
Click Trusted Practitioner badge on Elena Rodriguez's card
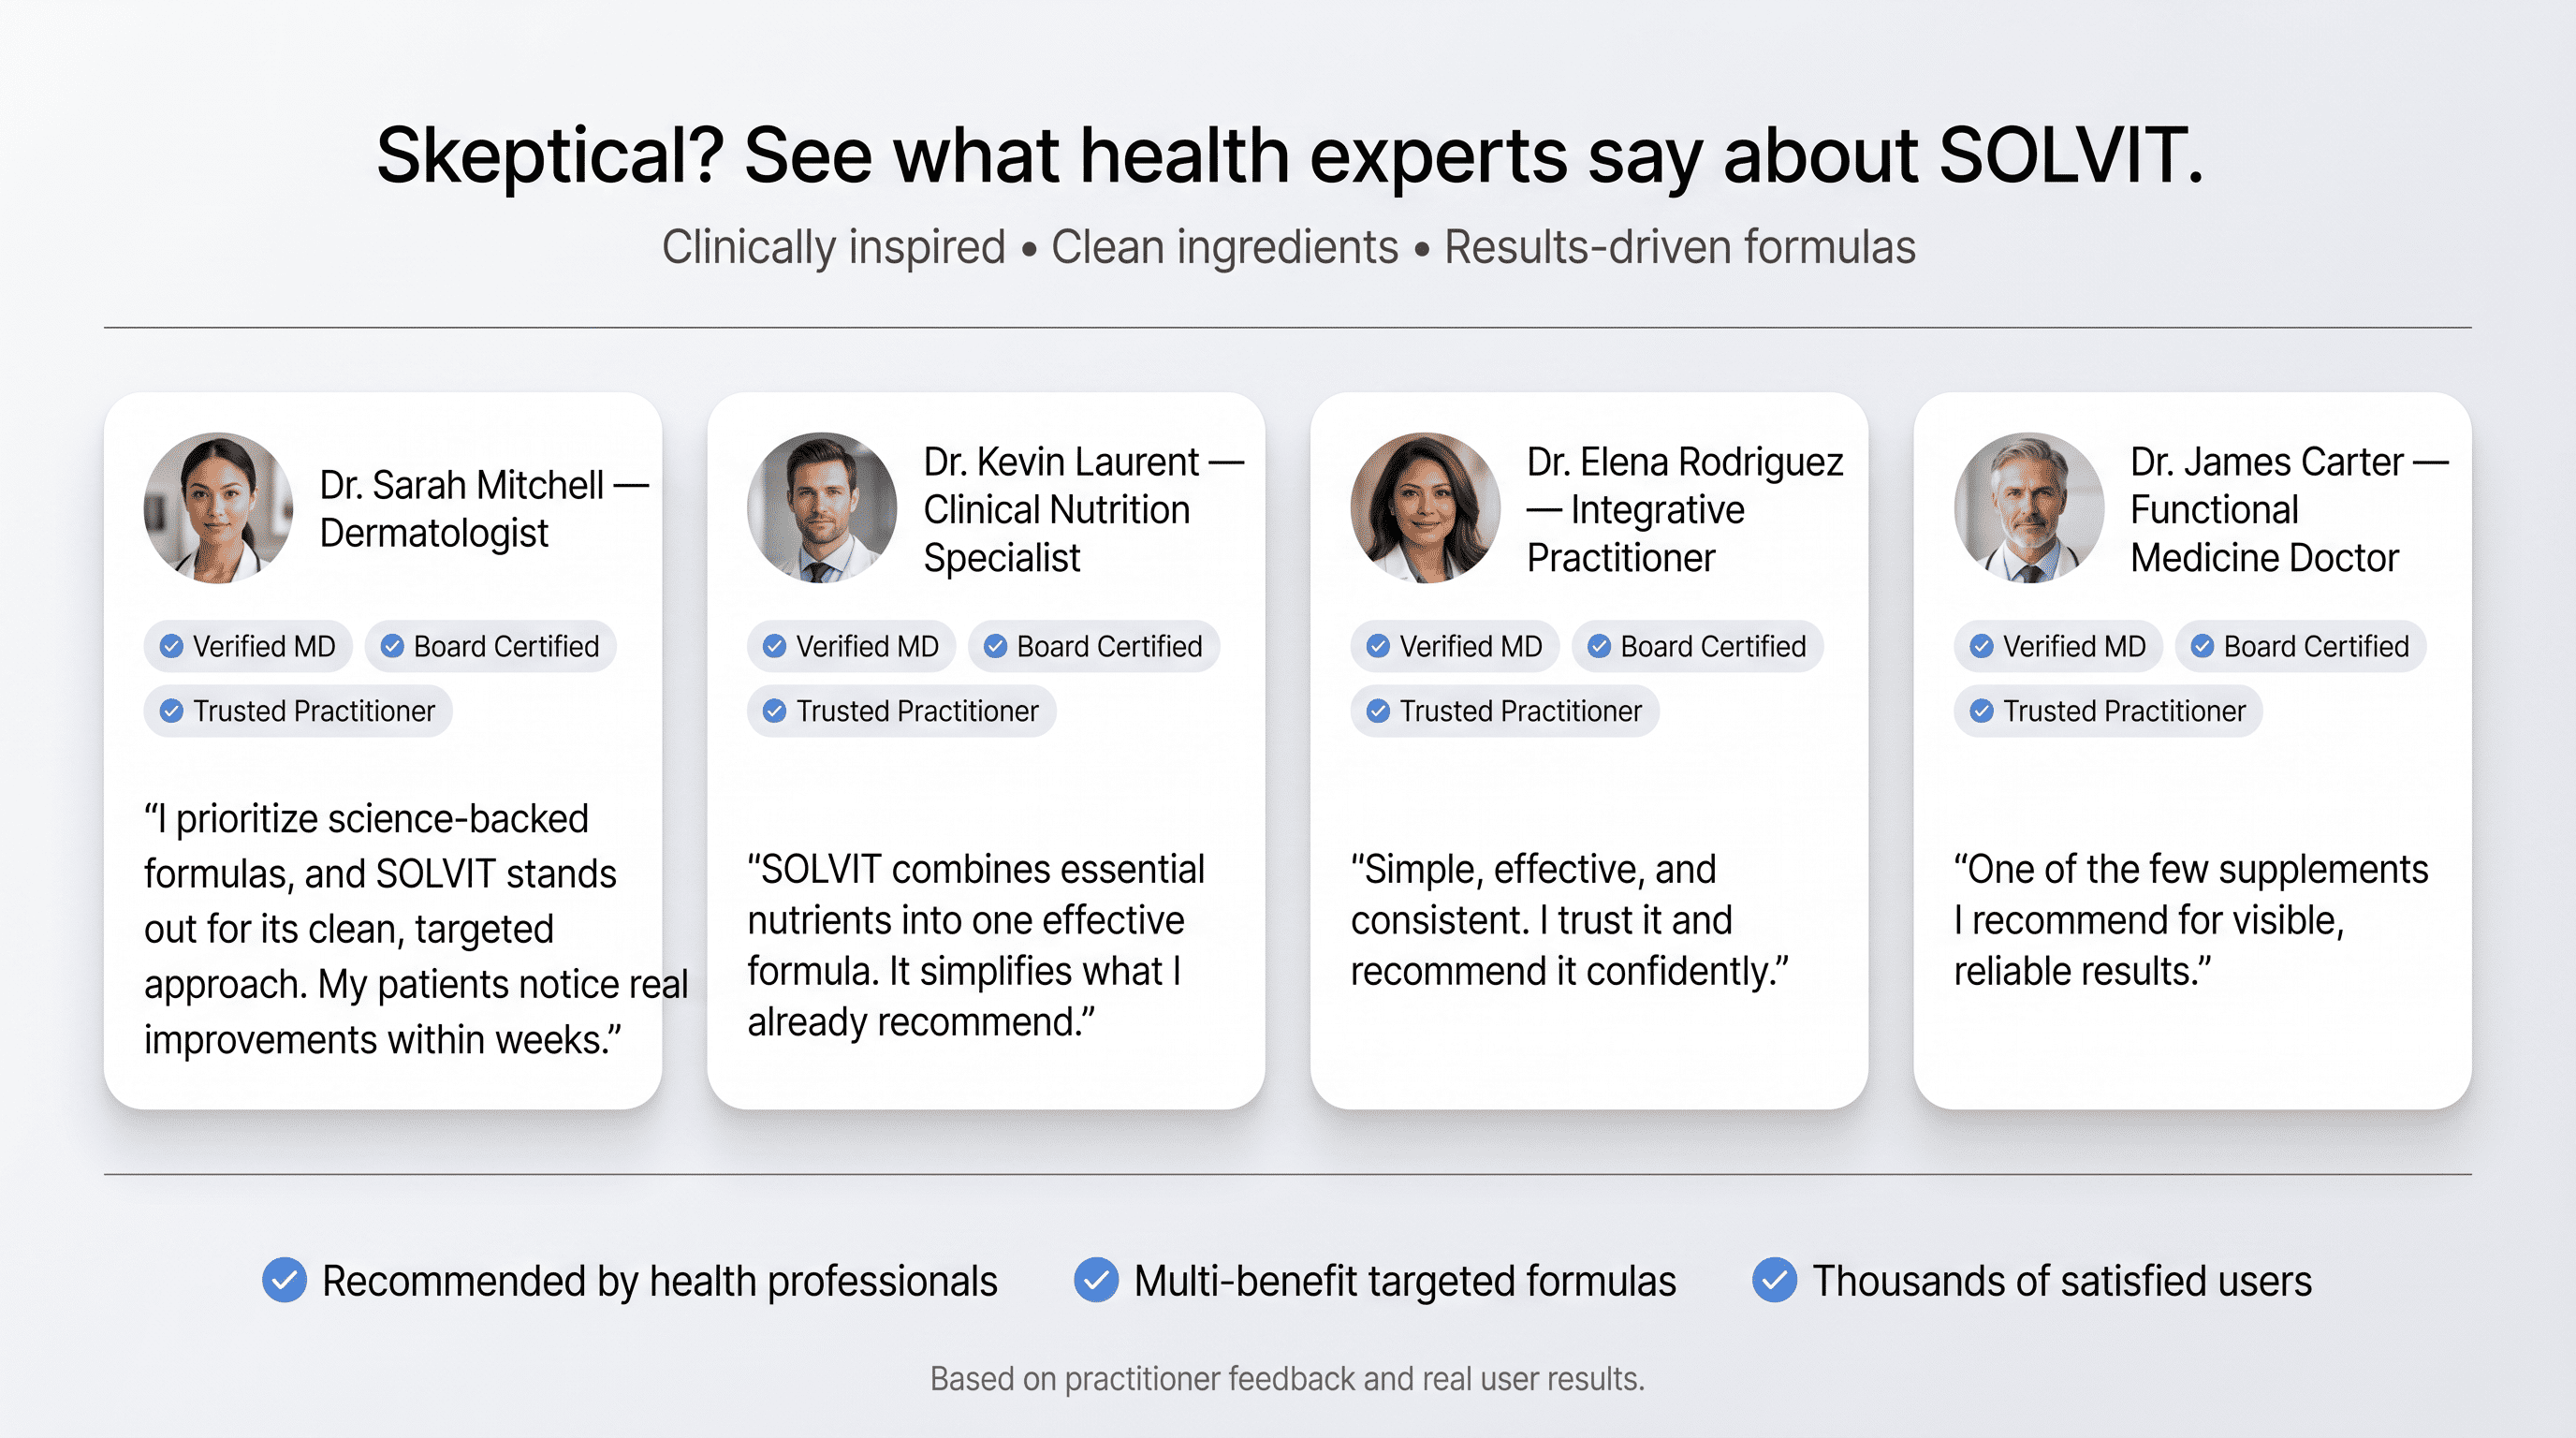[x=1504, y=711]
